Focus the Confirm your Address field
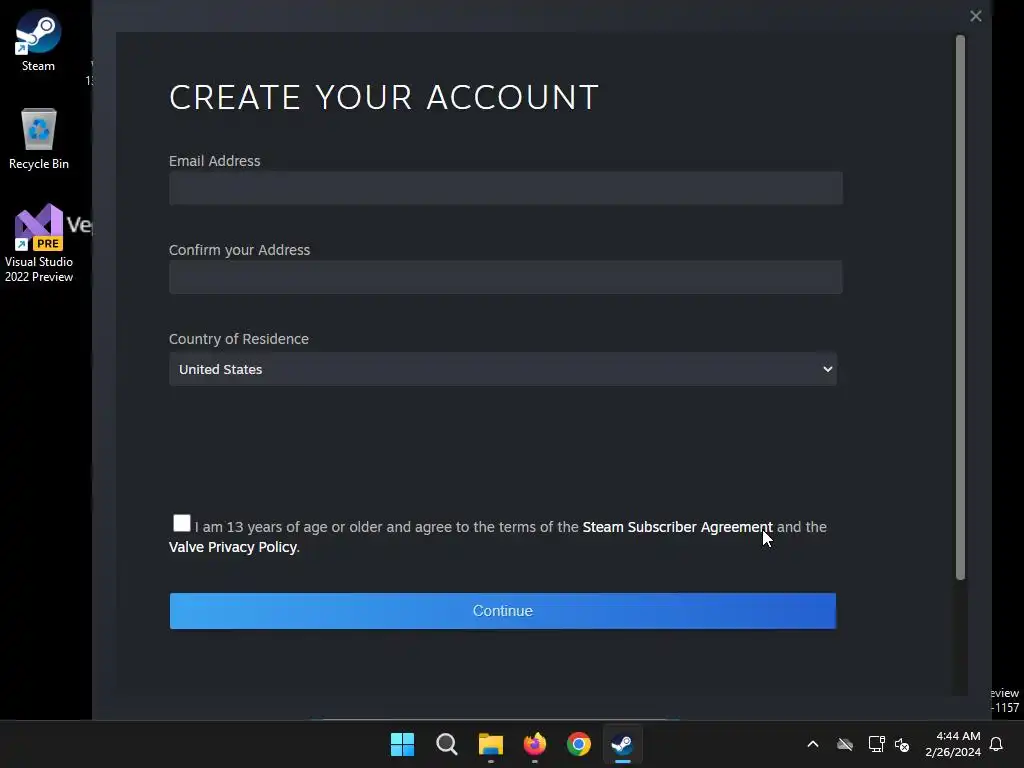 505,277
